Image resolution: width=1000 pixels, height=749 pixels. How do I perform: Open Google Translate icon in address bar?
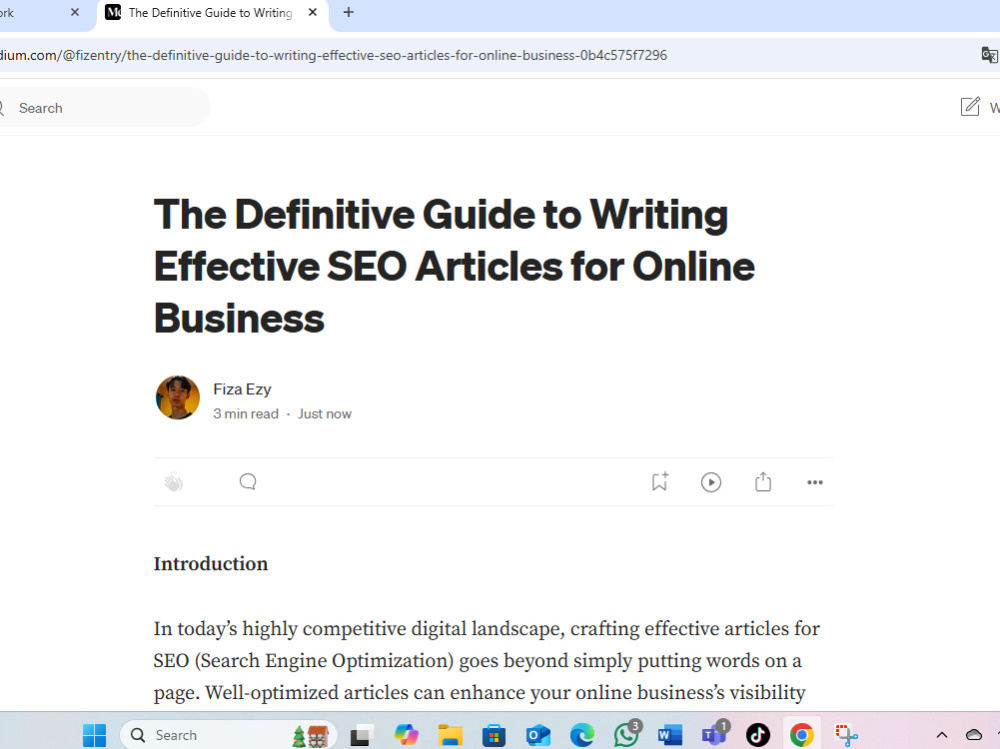pyautogui.click(x=989, y=55)
